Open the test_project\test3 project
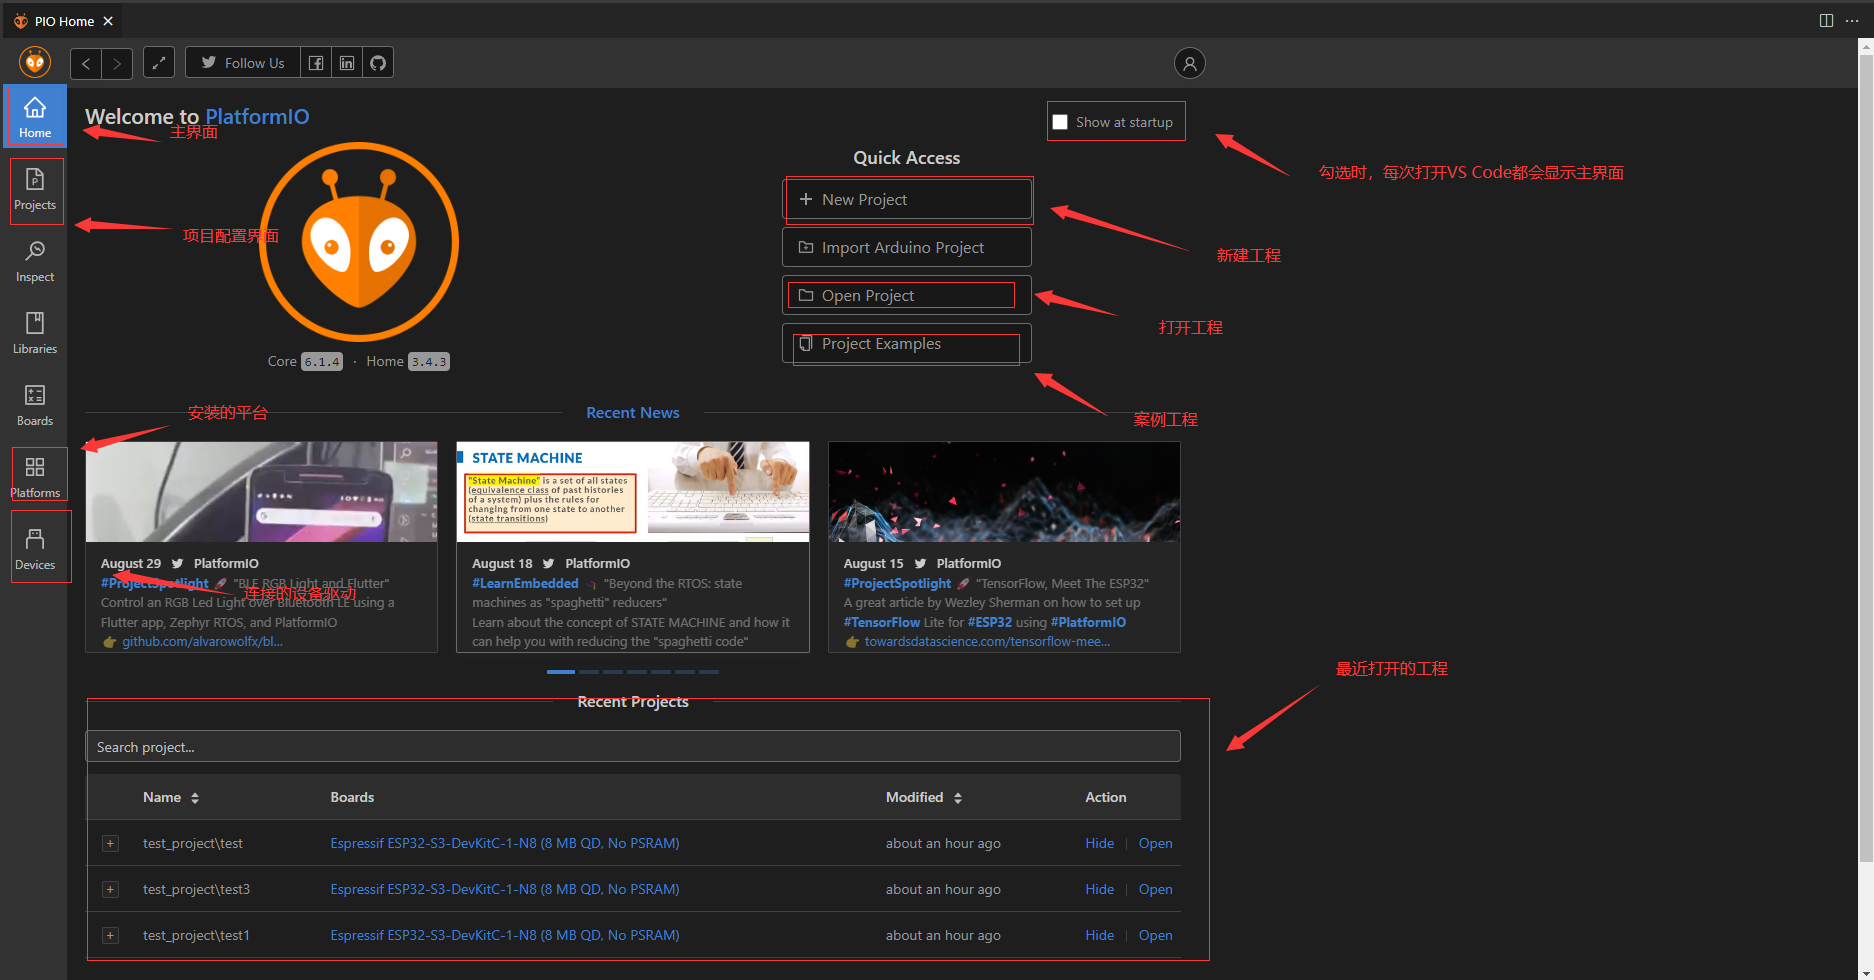This screenshot has width=1874, height=980. 1155,889
